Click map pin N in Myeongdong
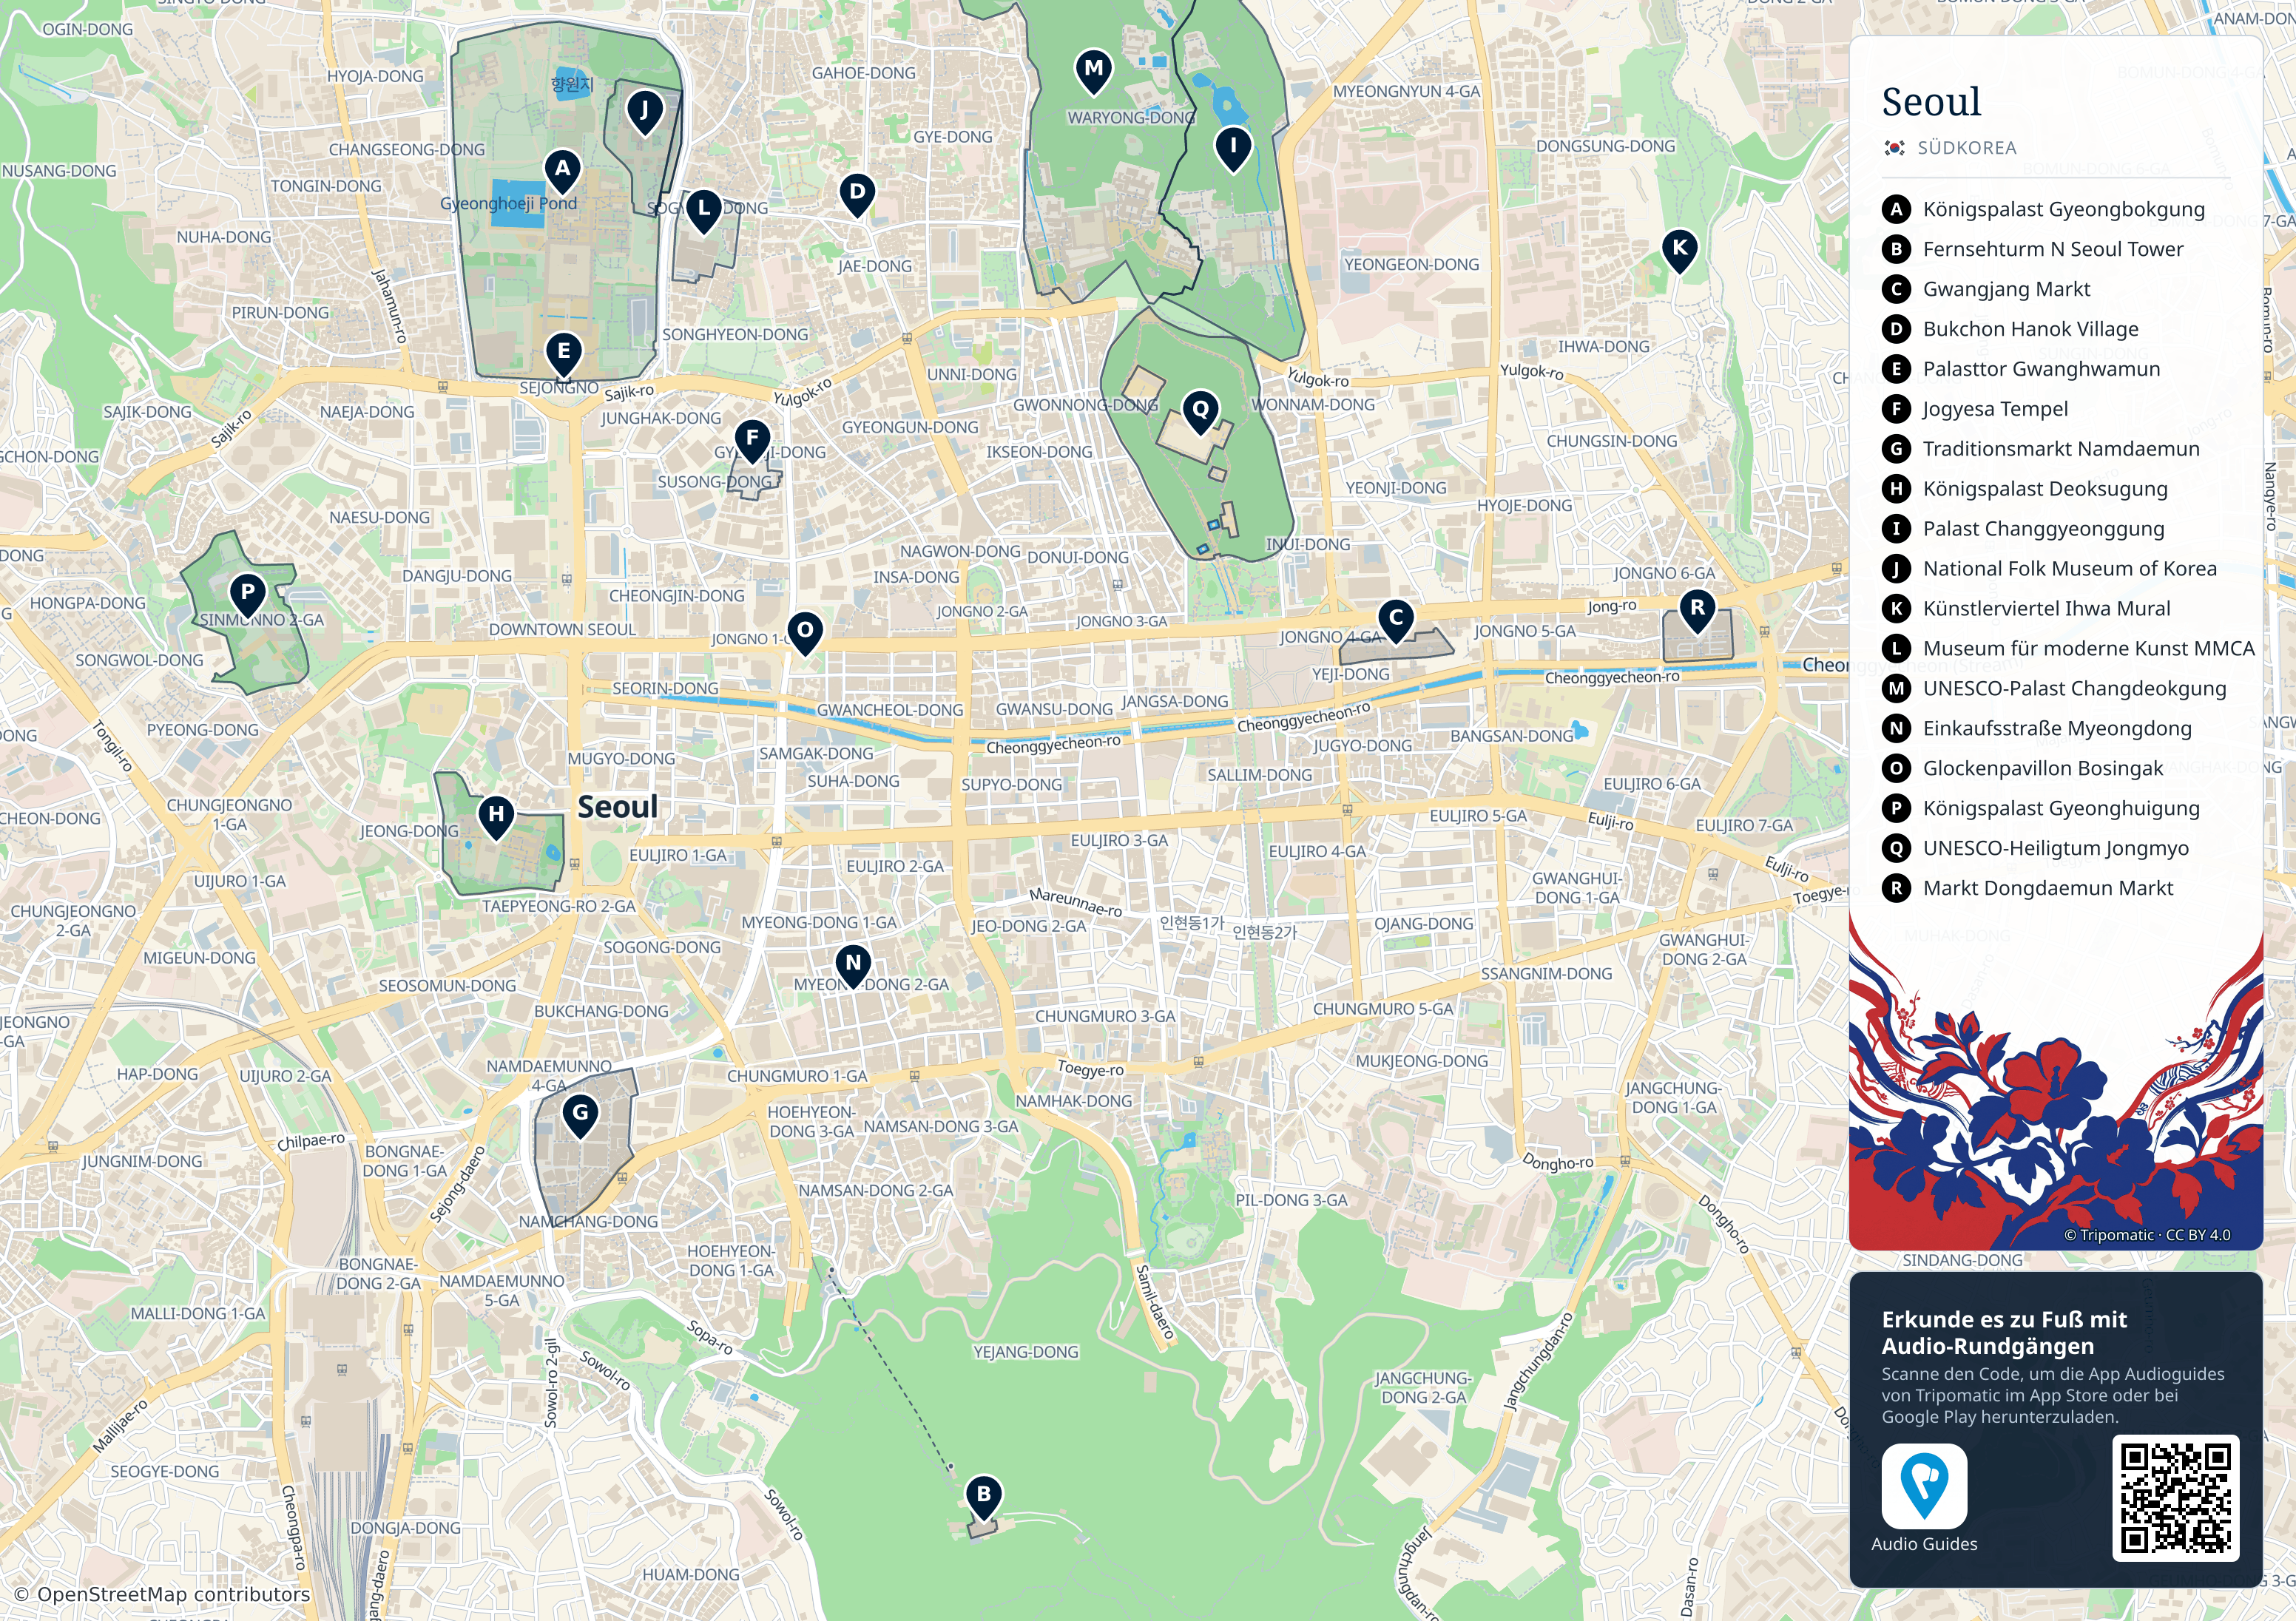The width and height of the screenshot is (2296, 1621). (x=852, y=967)
